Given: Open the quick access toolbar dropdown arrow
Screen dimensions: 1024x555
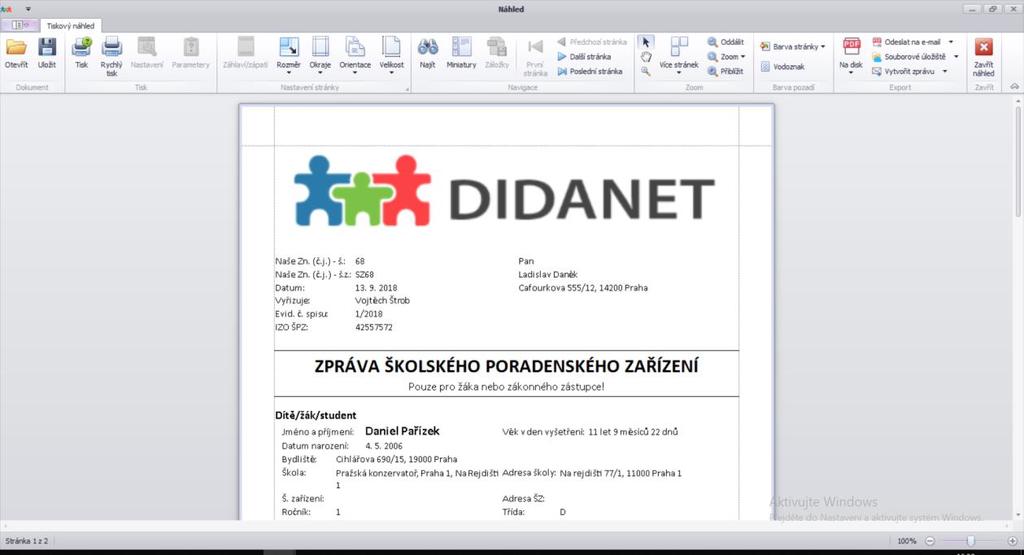Looking at the screenshot, I should (28, 9).
